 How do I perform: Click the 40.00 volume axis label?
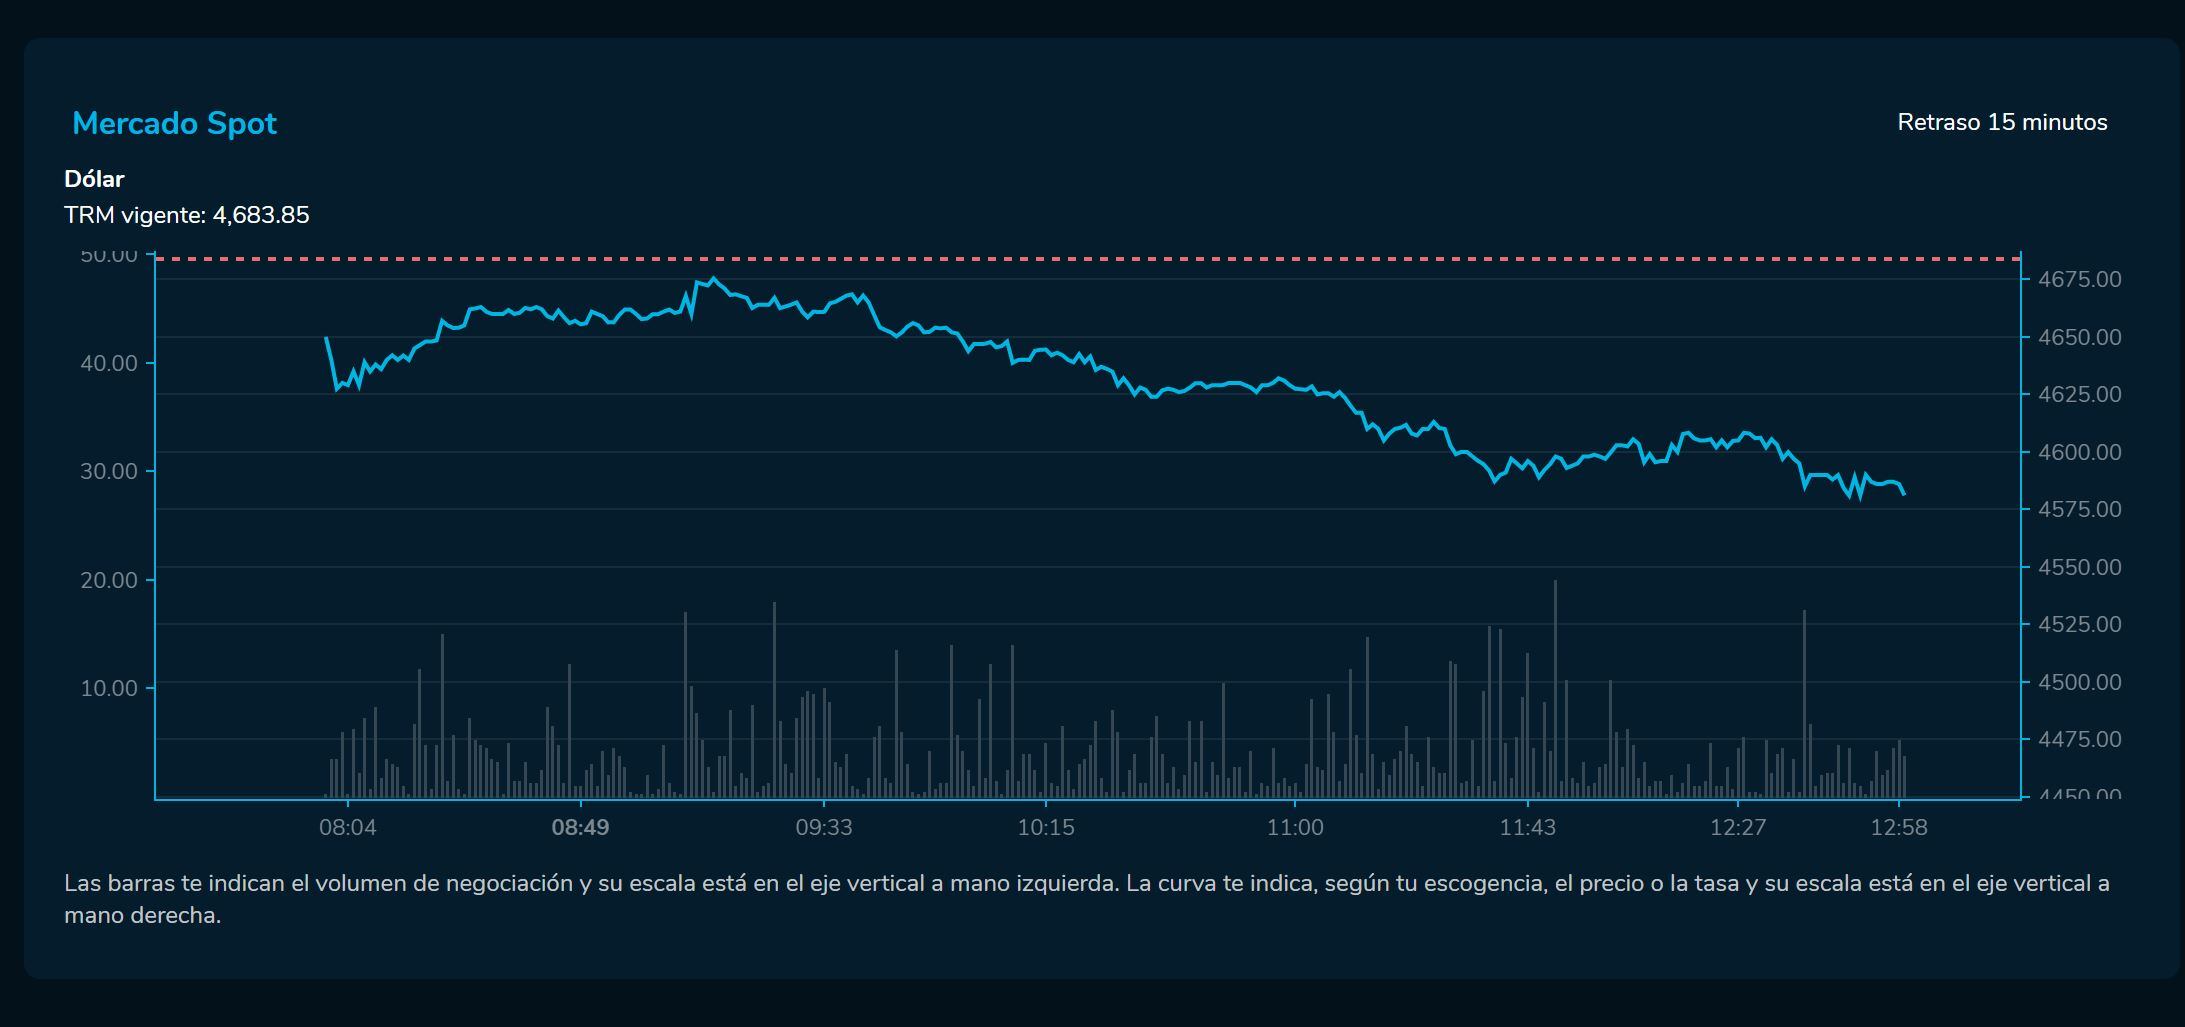pos(109,363)
